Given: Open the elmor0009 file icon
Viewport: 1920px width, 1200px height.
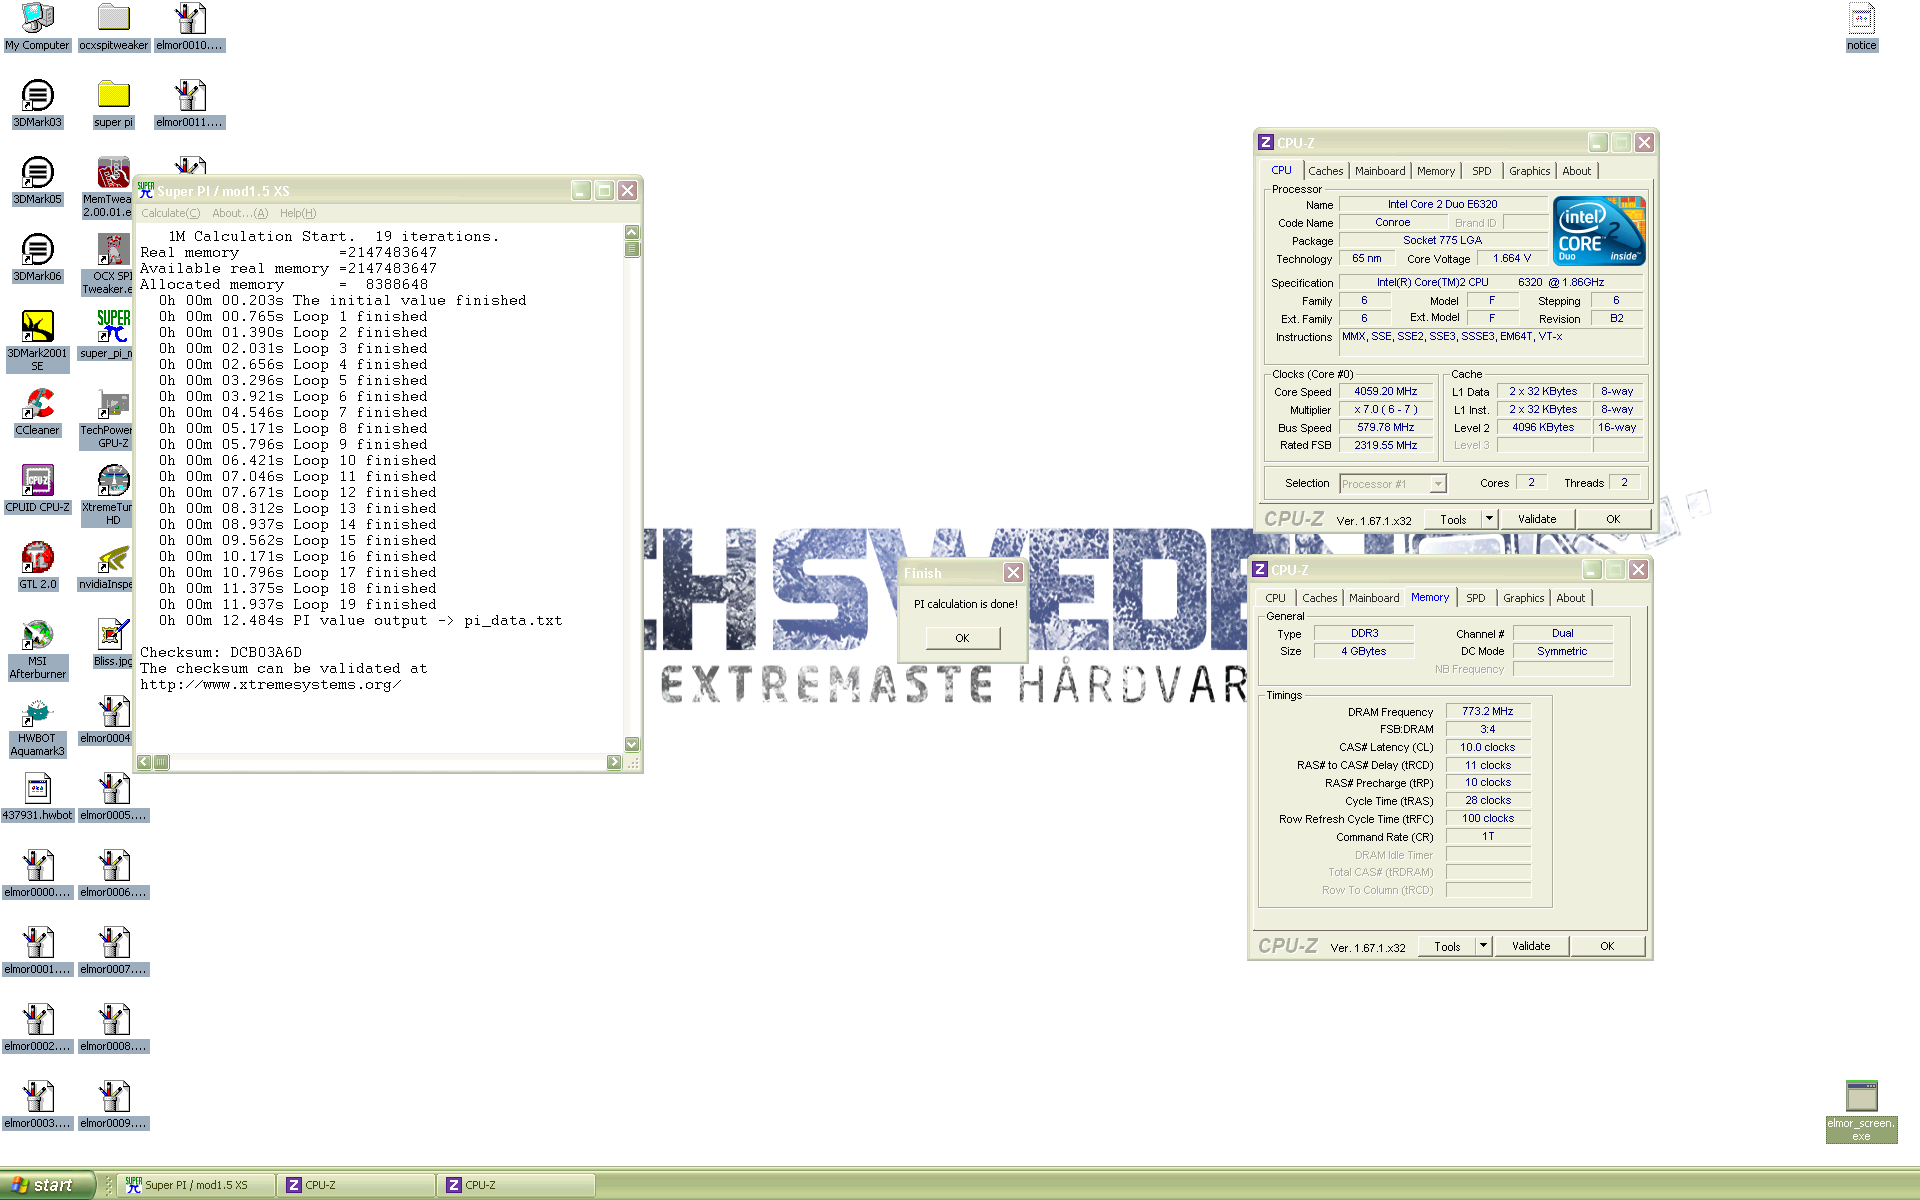Looking at the screenshot, I should [113, 1105].
